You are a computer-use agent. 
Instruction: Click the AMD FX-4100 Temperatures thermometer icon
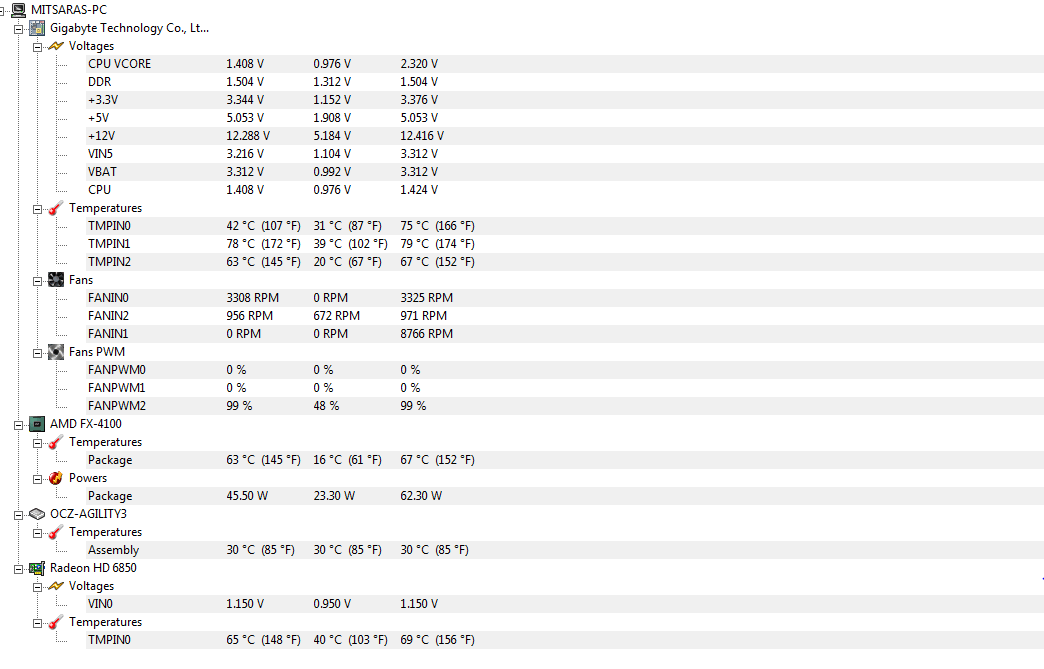click(x=56, y=442)
